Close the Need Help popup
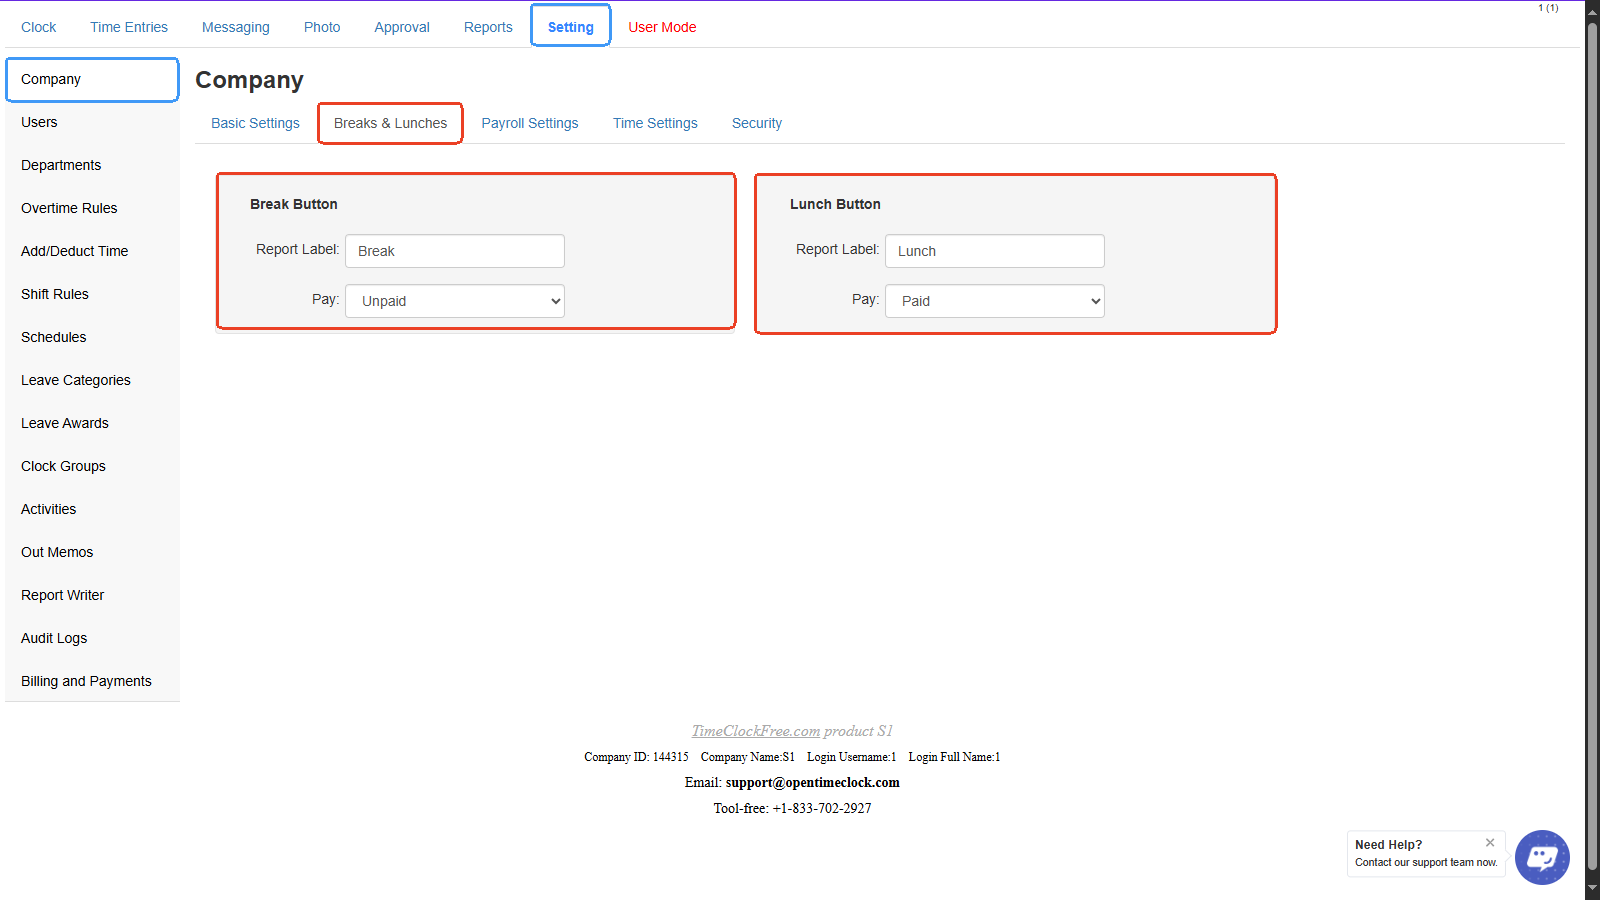The image size is (1600, 900). 1490,843
